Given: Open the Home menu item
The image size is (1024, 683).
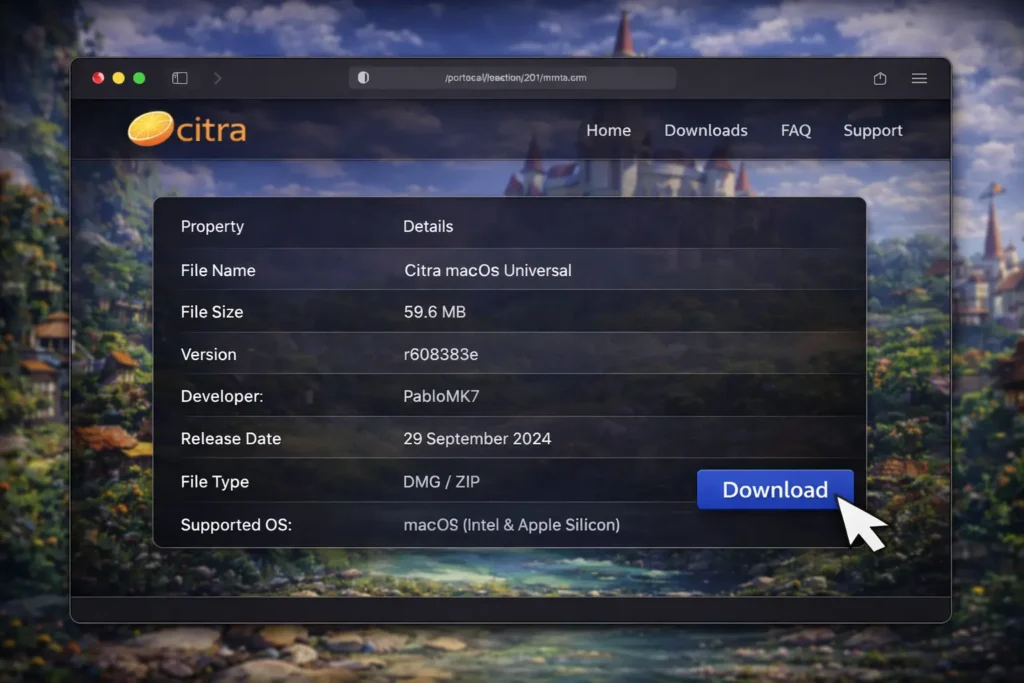Looking at the screenshot, I should 609,130.
